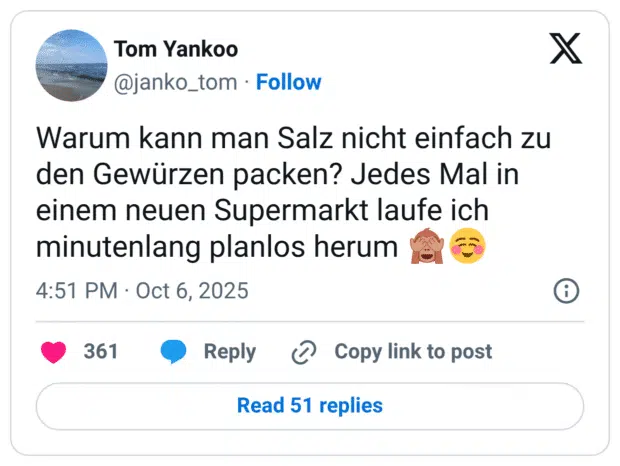This screenshot has width=620, height=466.
Task: Open the 4:51 PM timestamp link
Action: pos(77,291)
